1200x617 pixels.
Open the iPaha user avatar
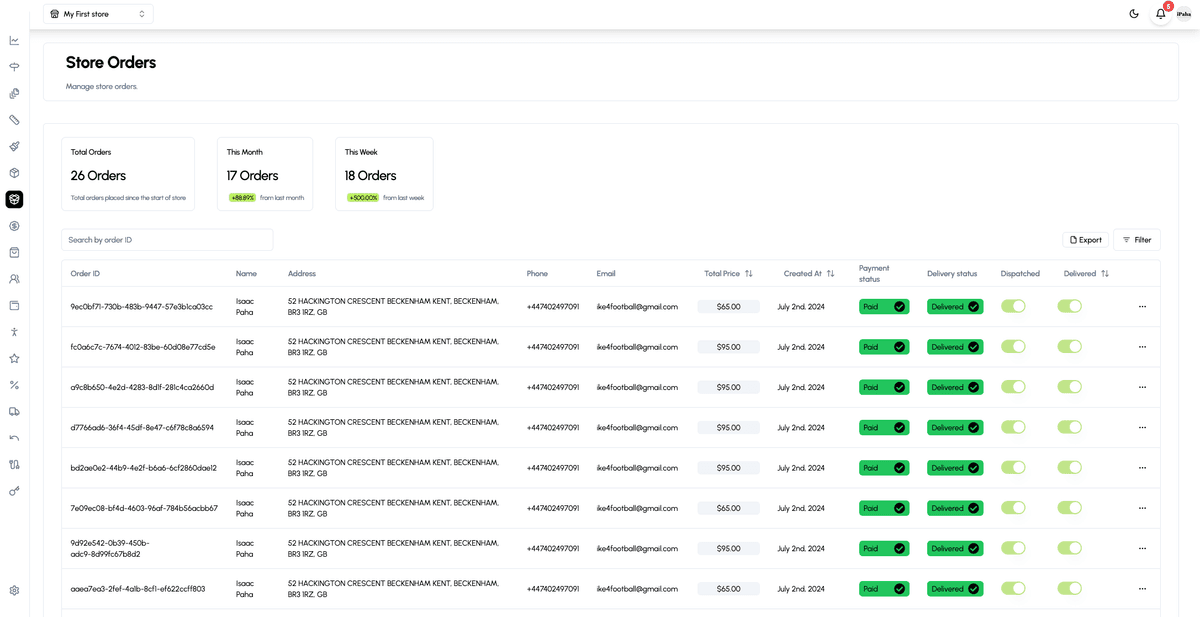coord(1184,14)
